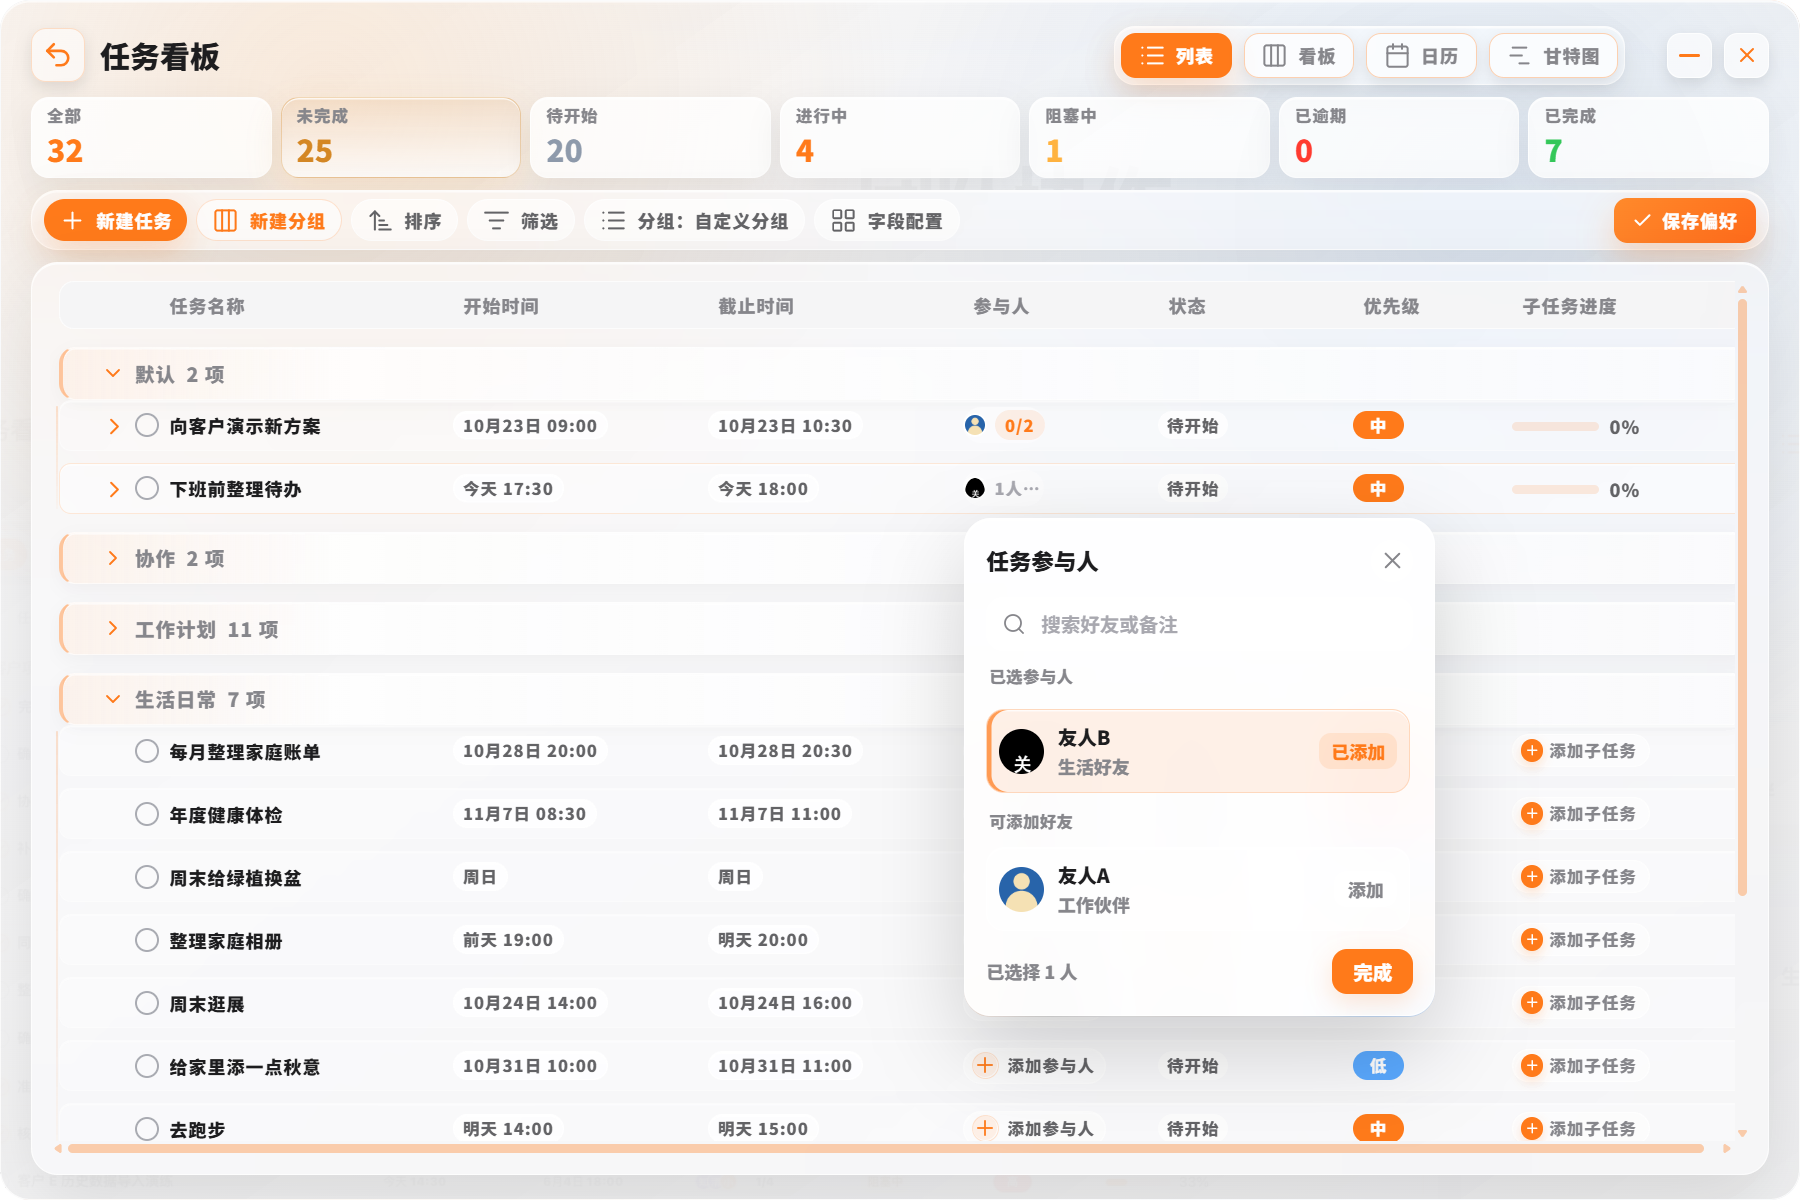The image size is (1800, 1200).
Task: Open 分组：自定义分组 dropdown
Action: (x=695, y=221)
